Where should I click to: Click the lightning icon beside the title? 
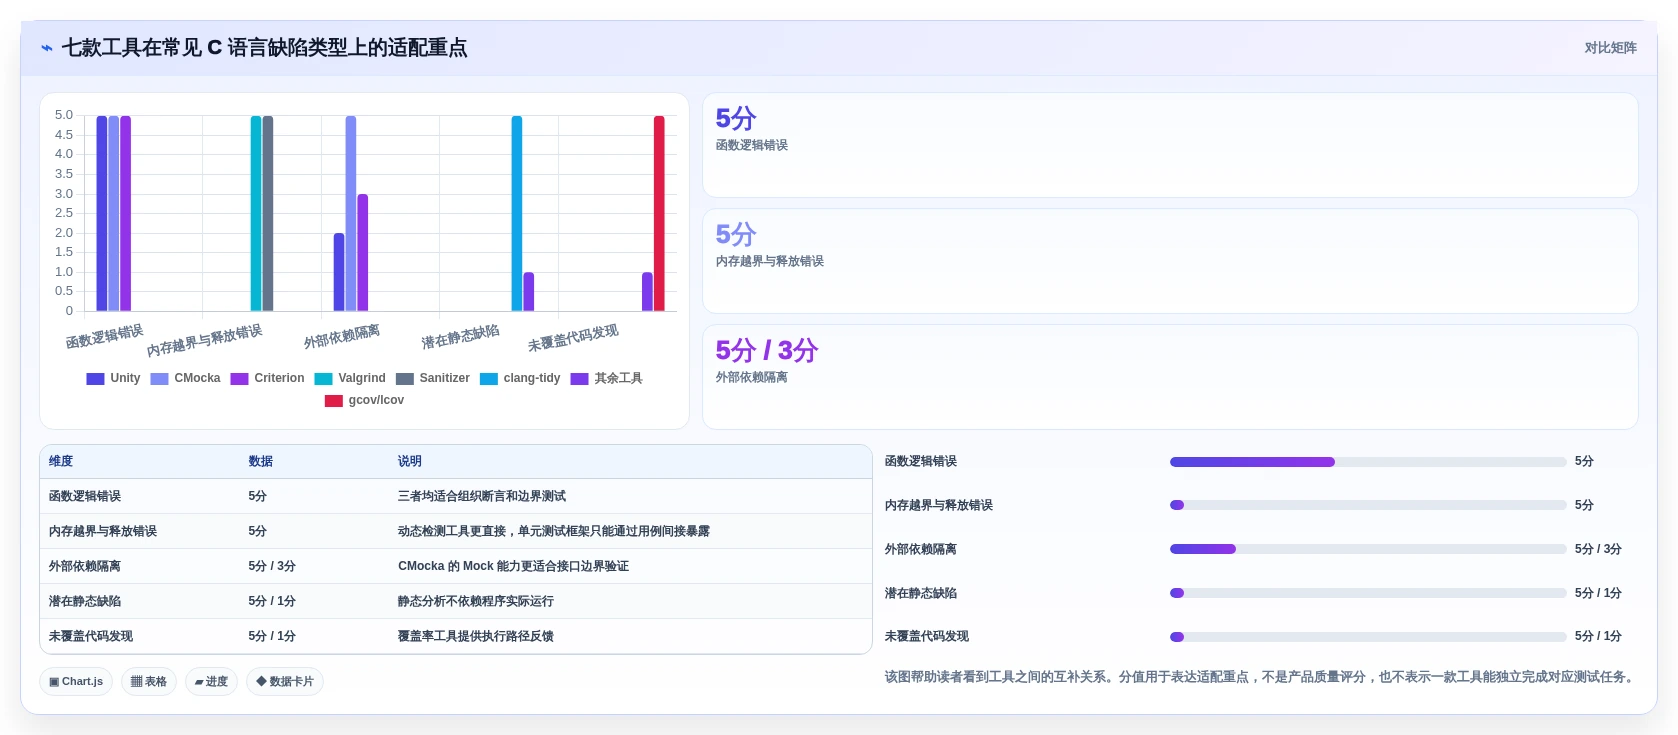point(47,48)
